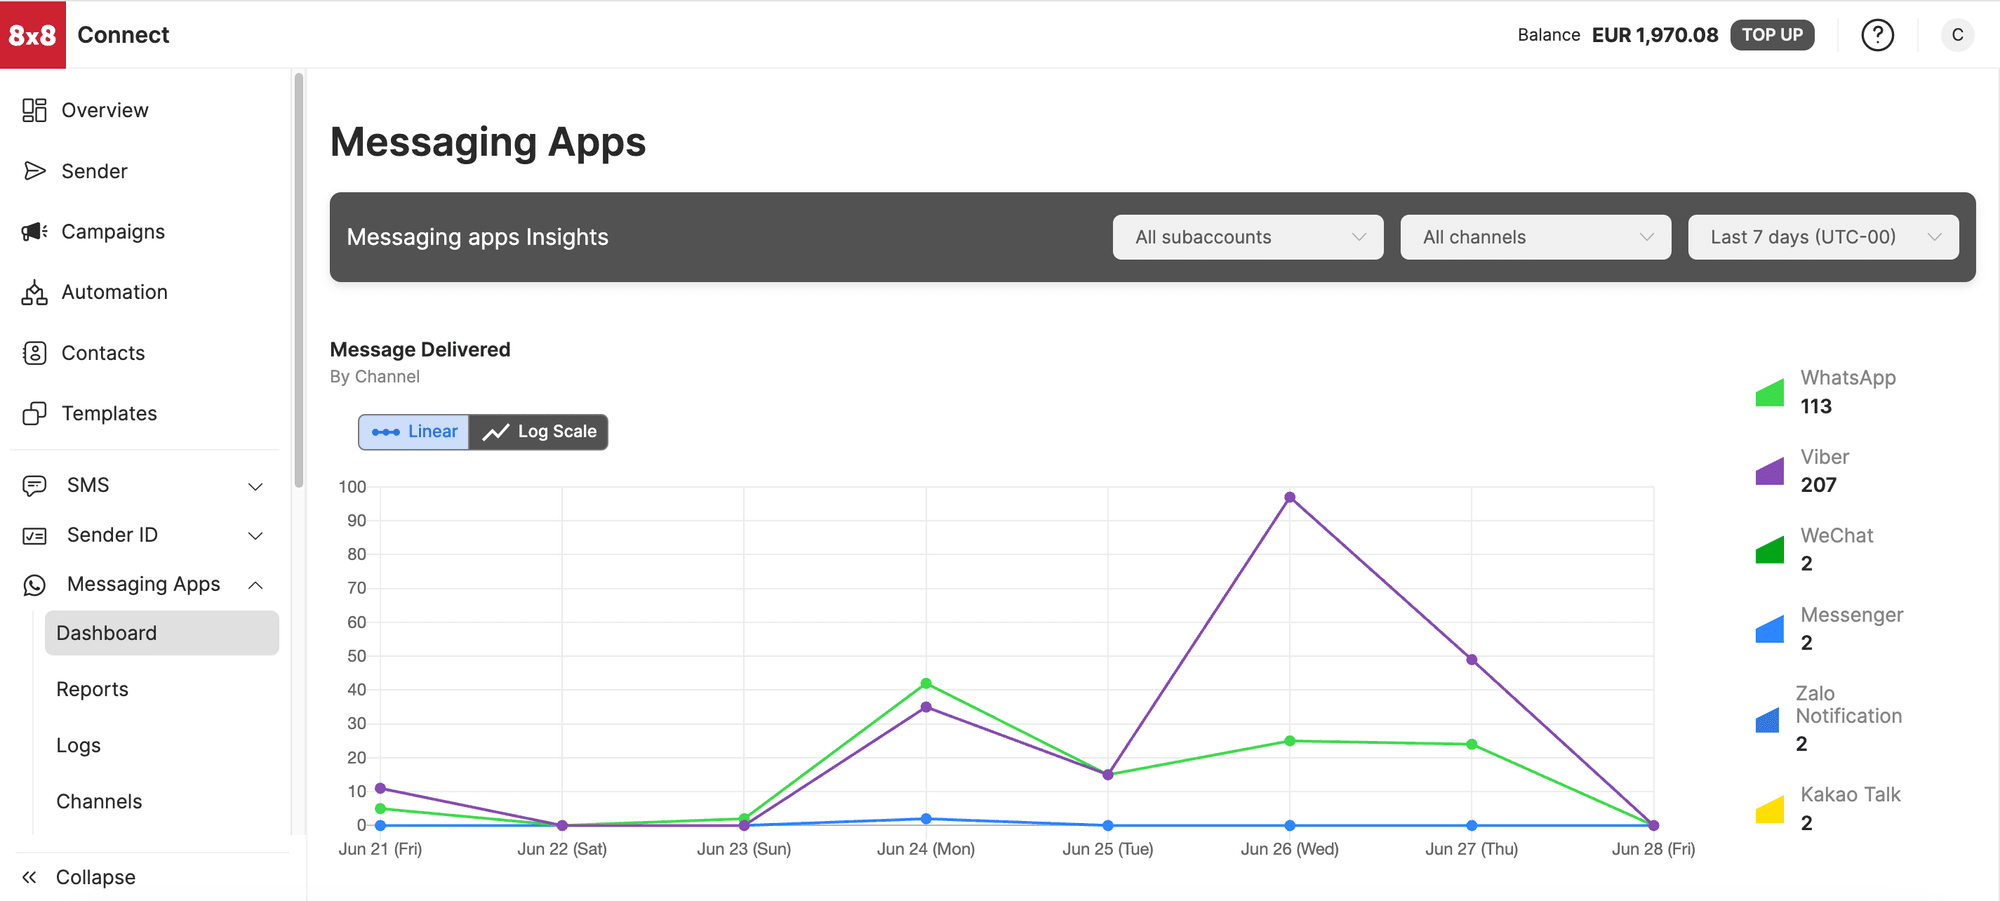Open Templates page
Image resolution: width=2000 pixels, height=901 pixels.
[109, 414]
